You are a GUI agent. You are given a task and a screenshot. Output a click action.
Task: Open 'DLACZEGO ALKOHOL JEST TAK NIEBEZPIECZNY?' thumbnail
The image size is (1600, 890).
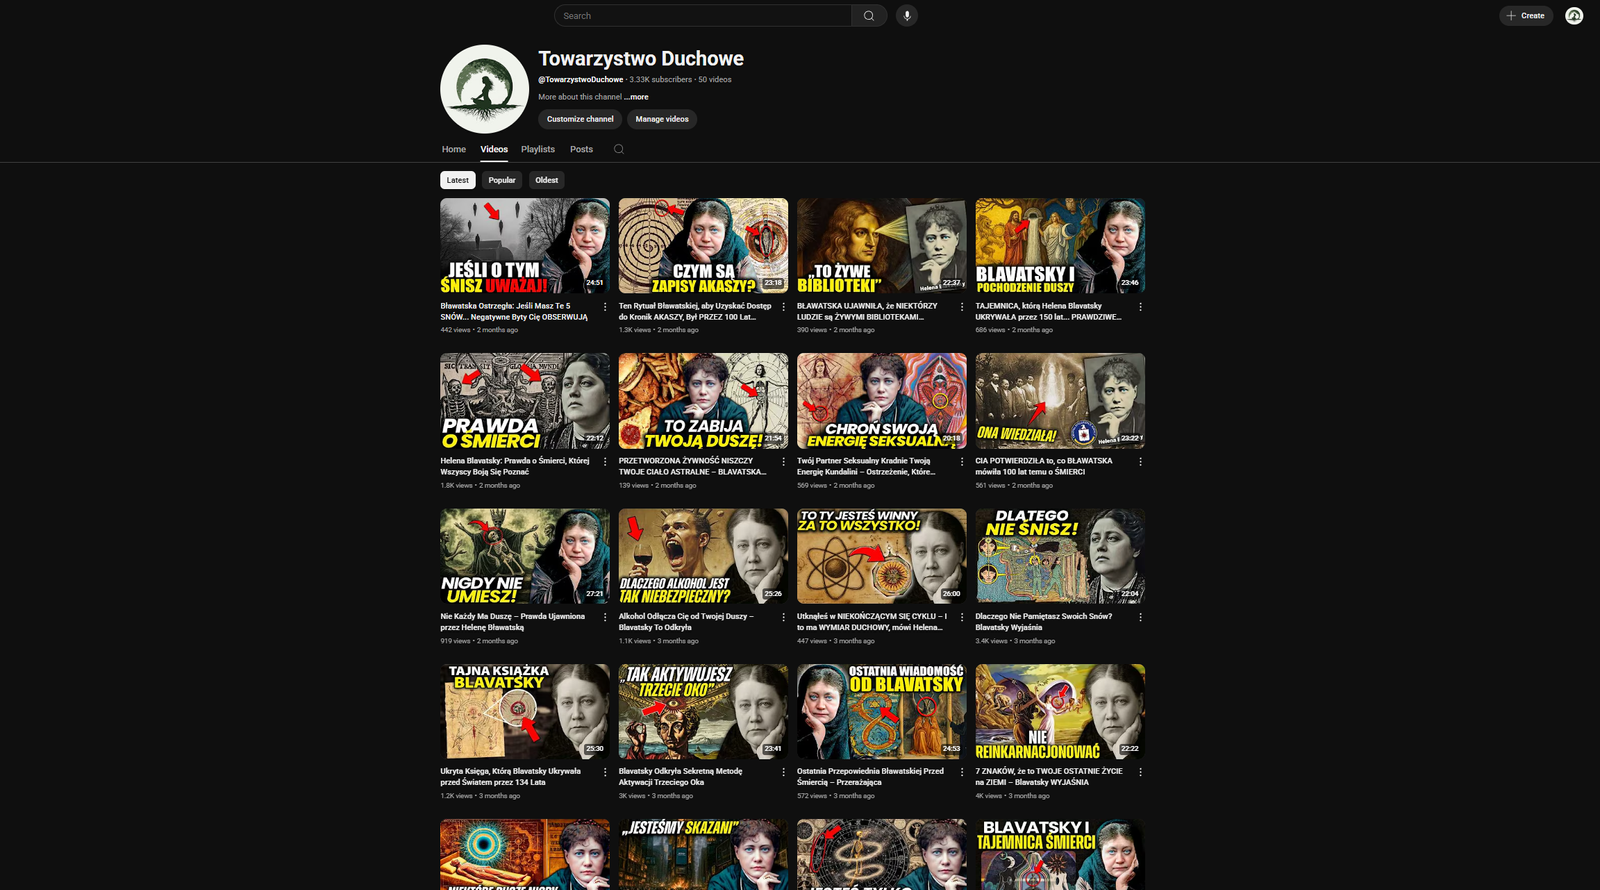(703, 556)
